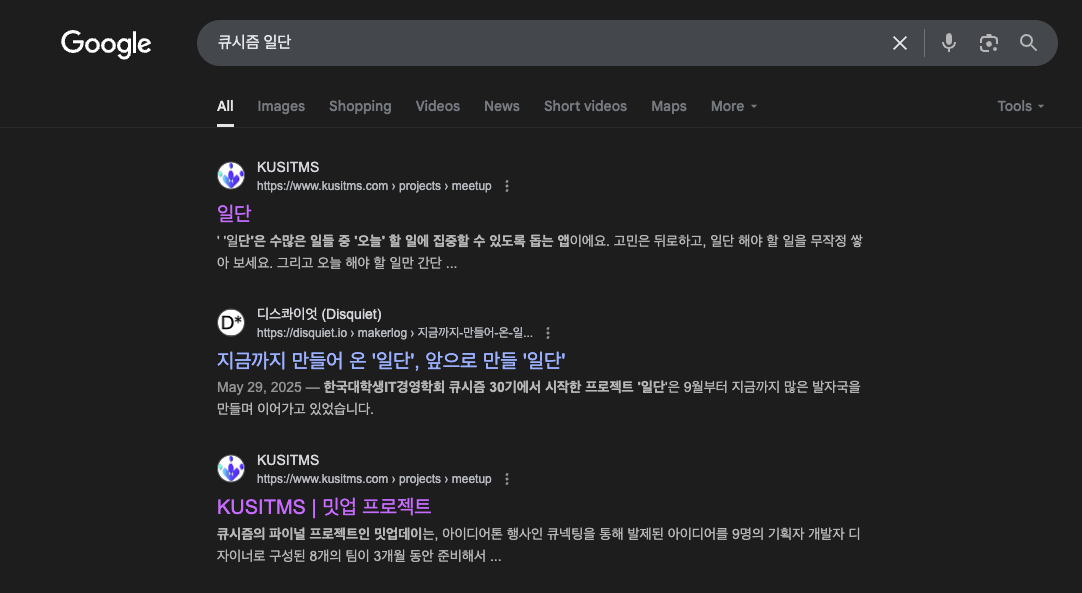Click snippet mentioning 한국대학생IT경영학회 큐시즘 30기
Viewport: 1082px width, 593px height.
(x=538, y=398)
